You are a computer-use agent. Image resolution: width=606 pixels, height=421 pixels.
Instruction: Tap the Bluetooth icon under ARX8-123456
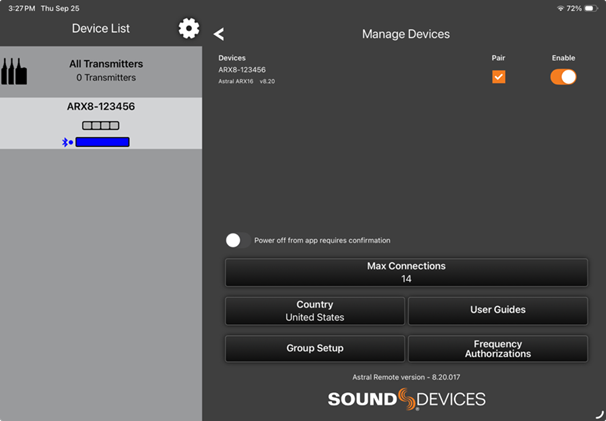67,142
